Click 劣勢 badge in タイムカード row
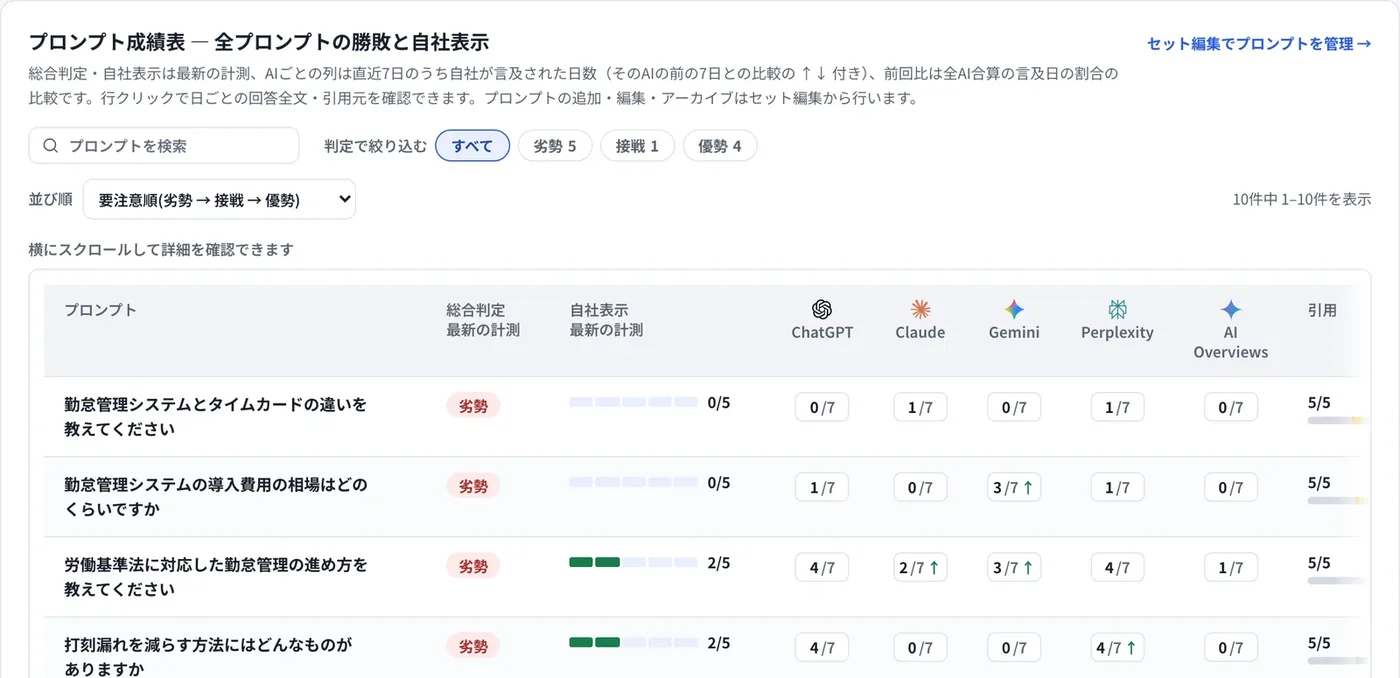 (473, 406)
